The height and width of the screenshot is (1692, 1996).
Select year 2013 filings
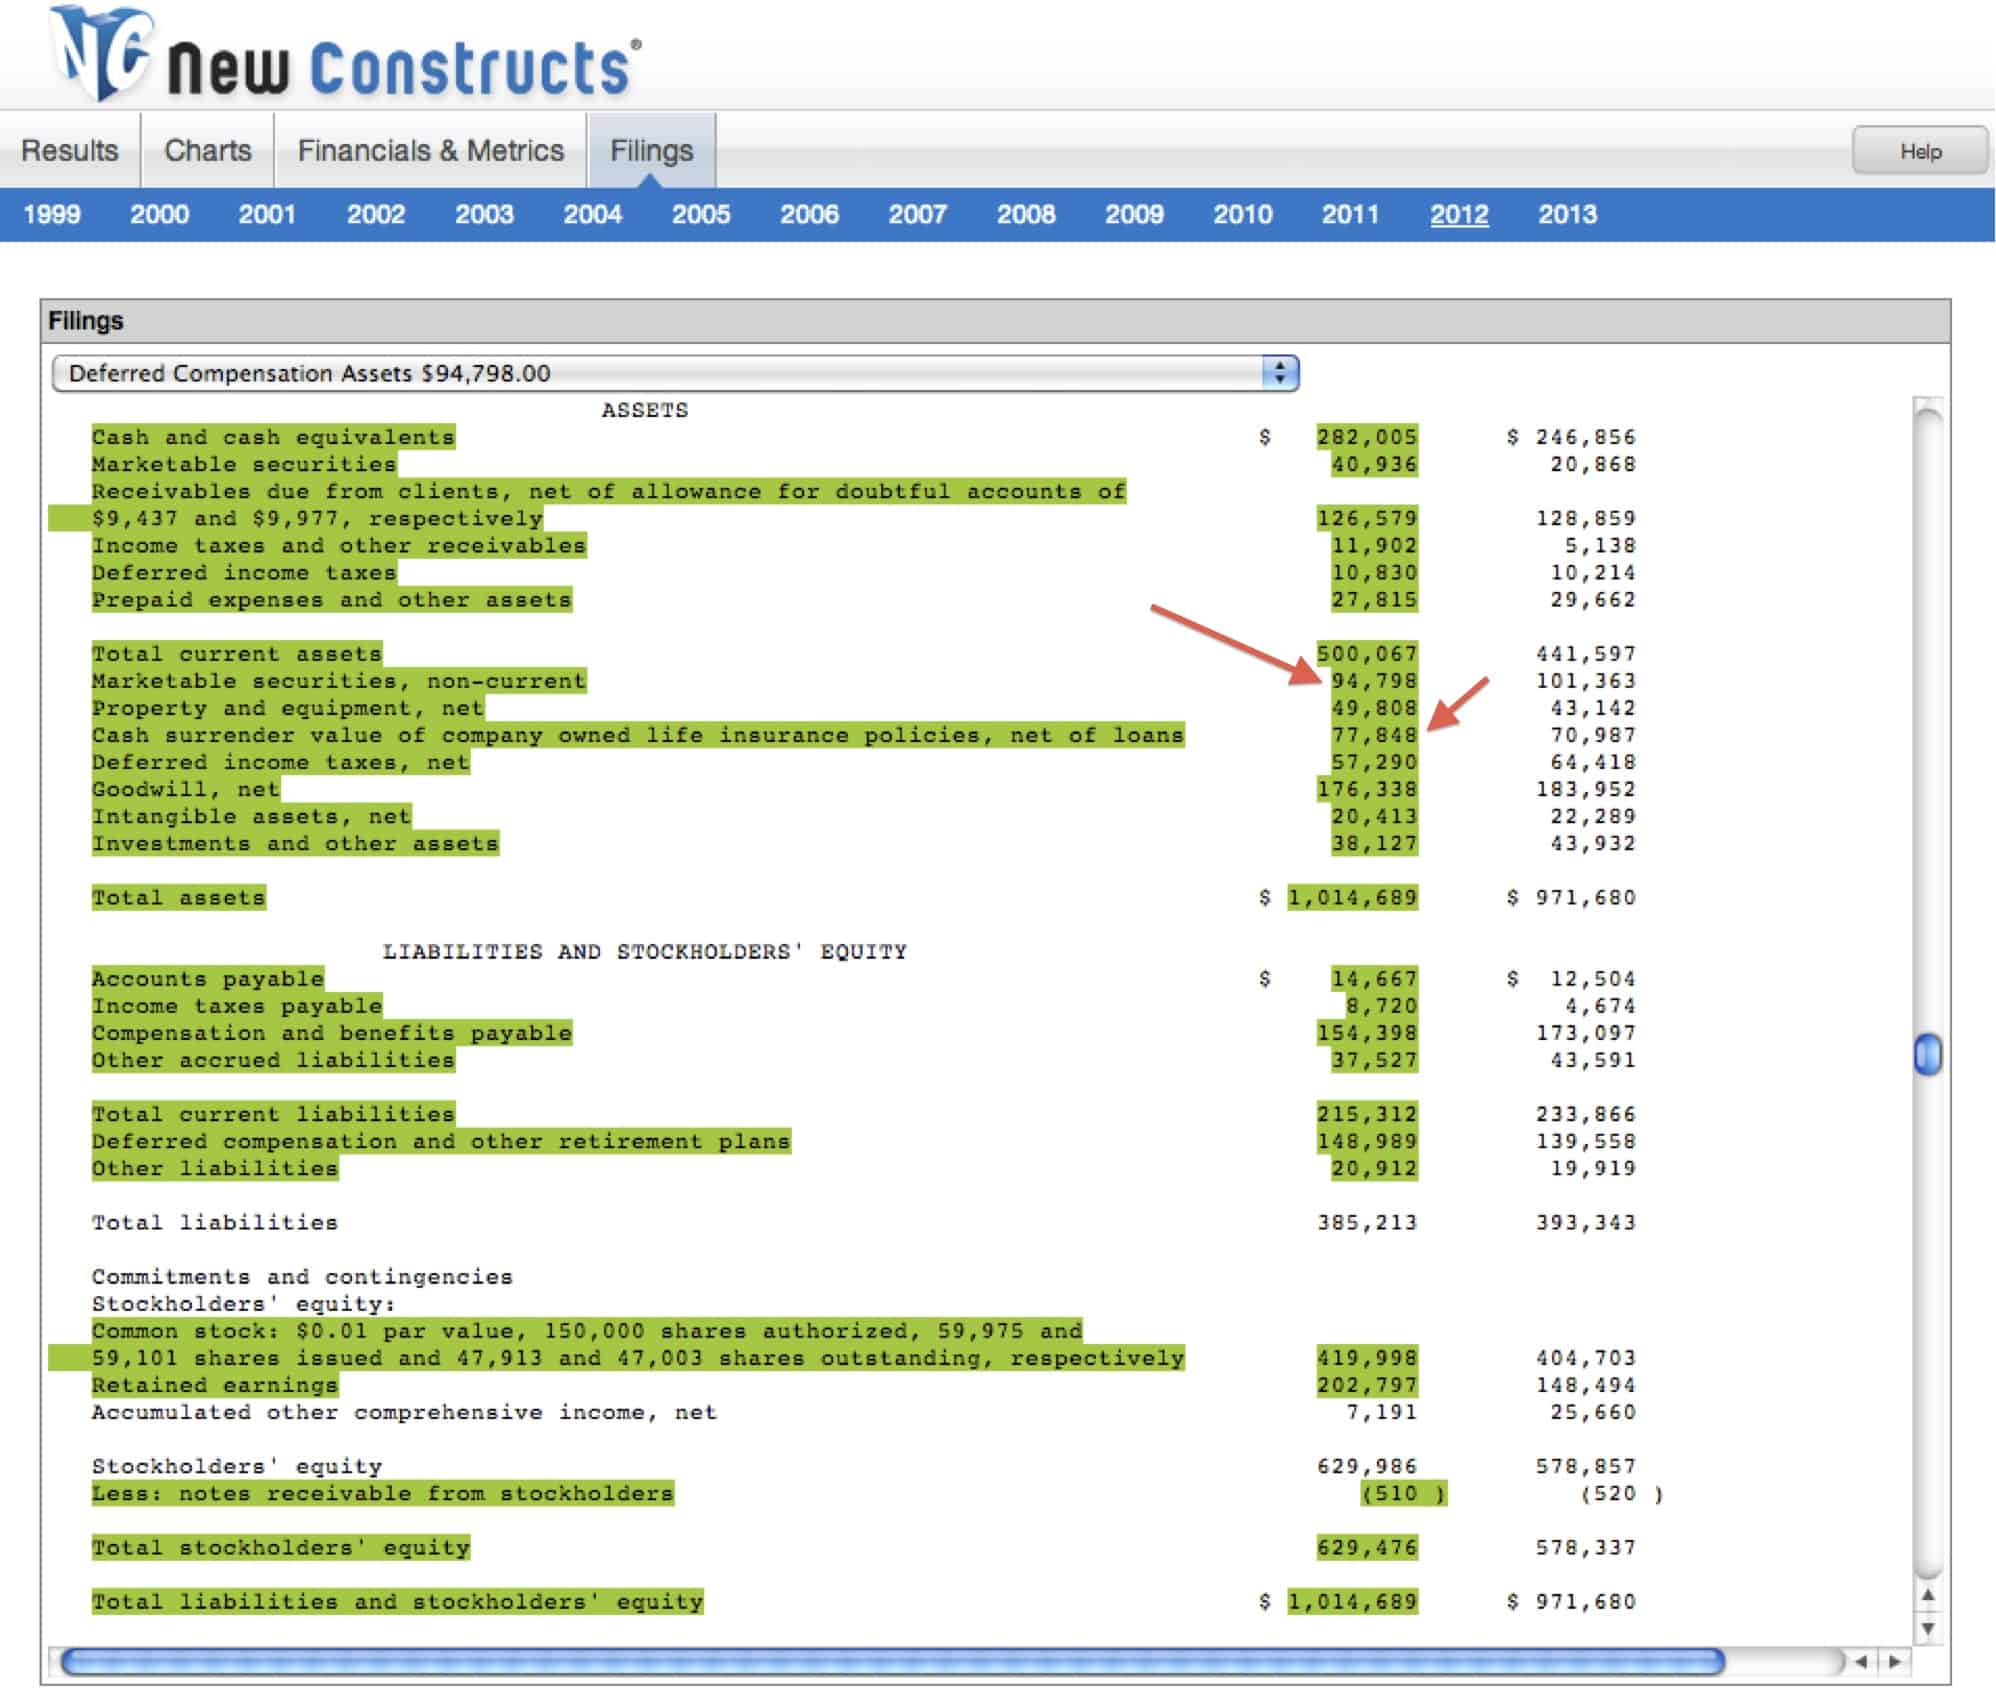tap(1568, 214)
